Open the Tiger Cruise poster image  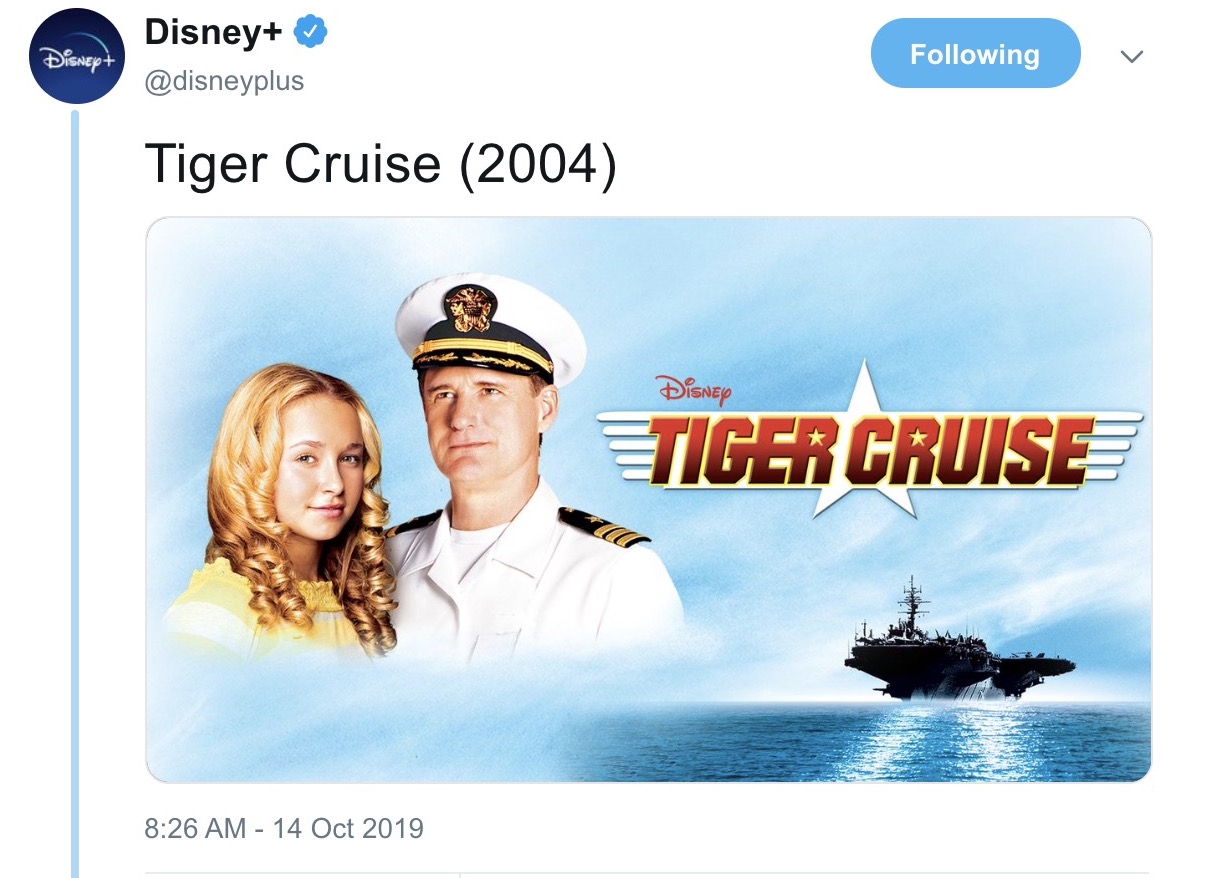649,500
